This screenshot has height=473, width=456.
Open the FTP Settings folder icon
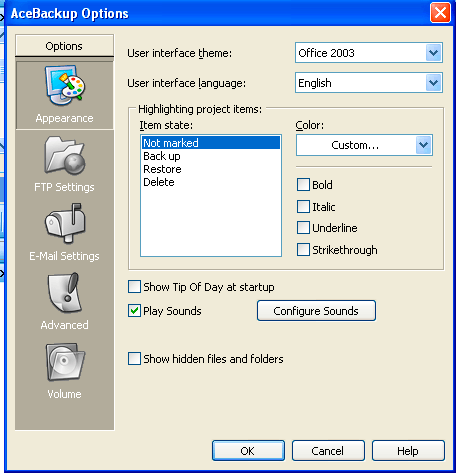coord(65,155)
